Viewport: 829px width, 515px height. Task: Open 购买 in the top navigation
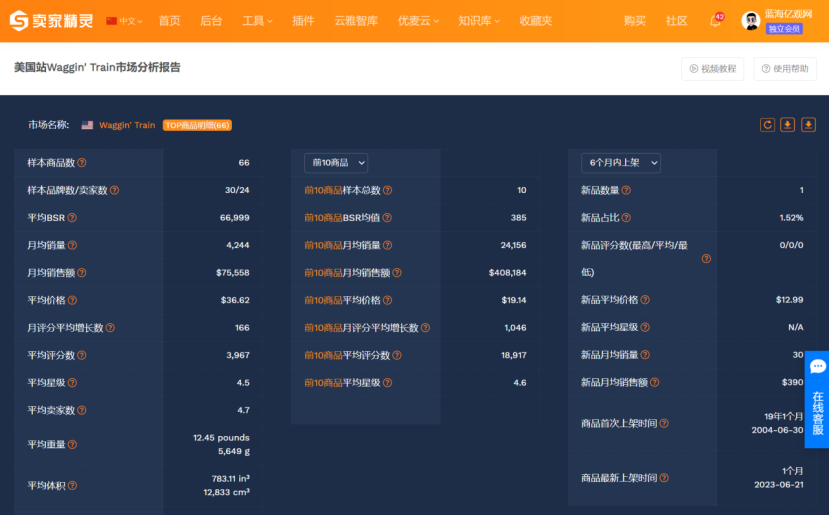point(634,21)
